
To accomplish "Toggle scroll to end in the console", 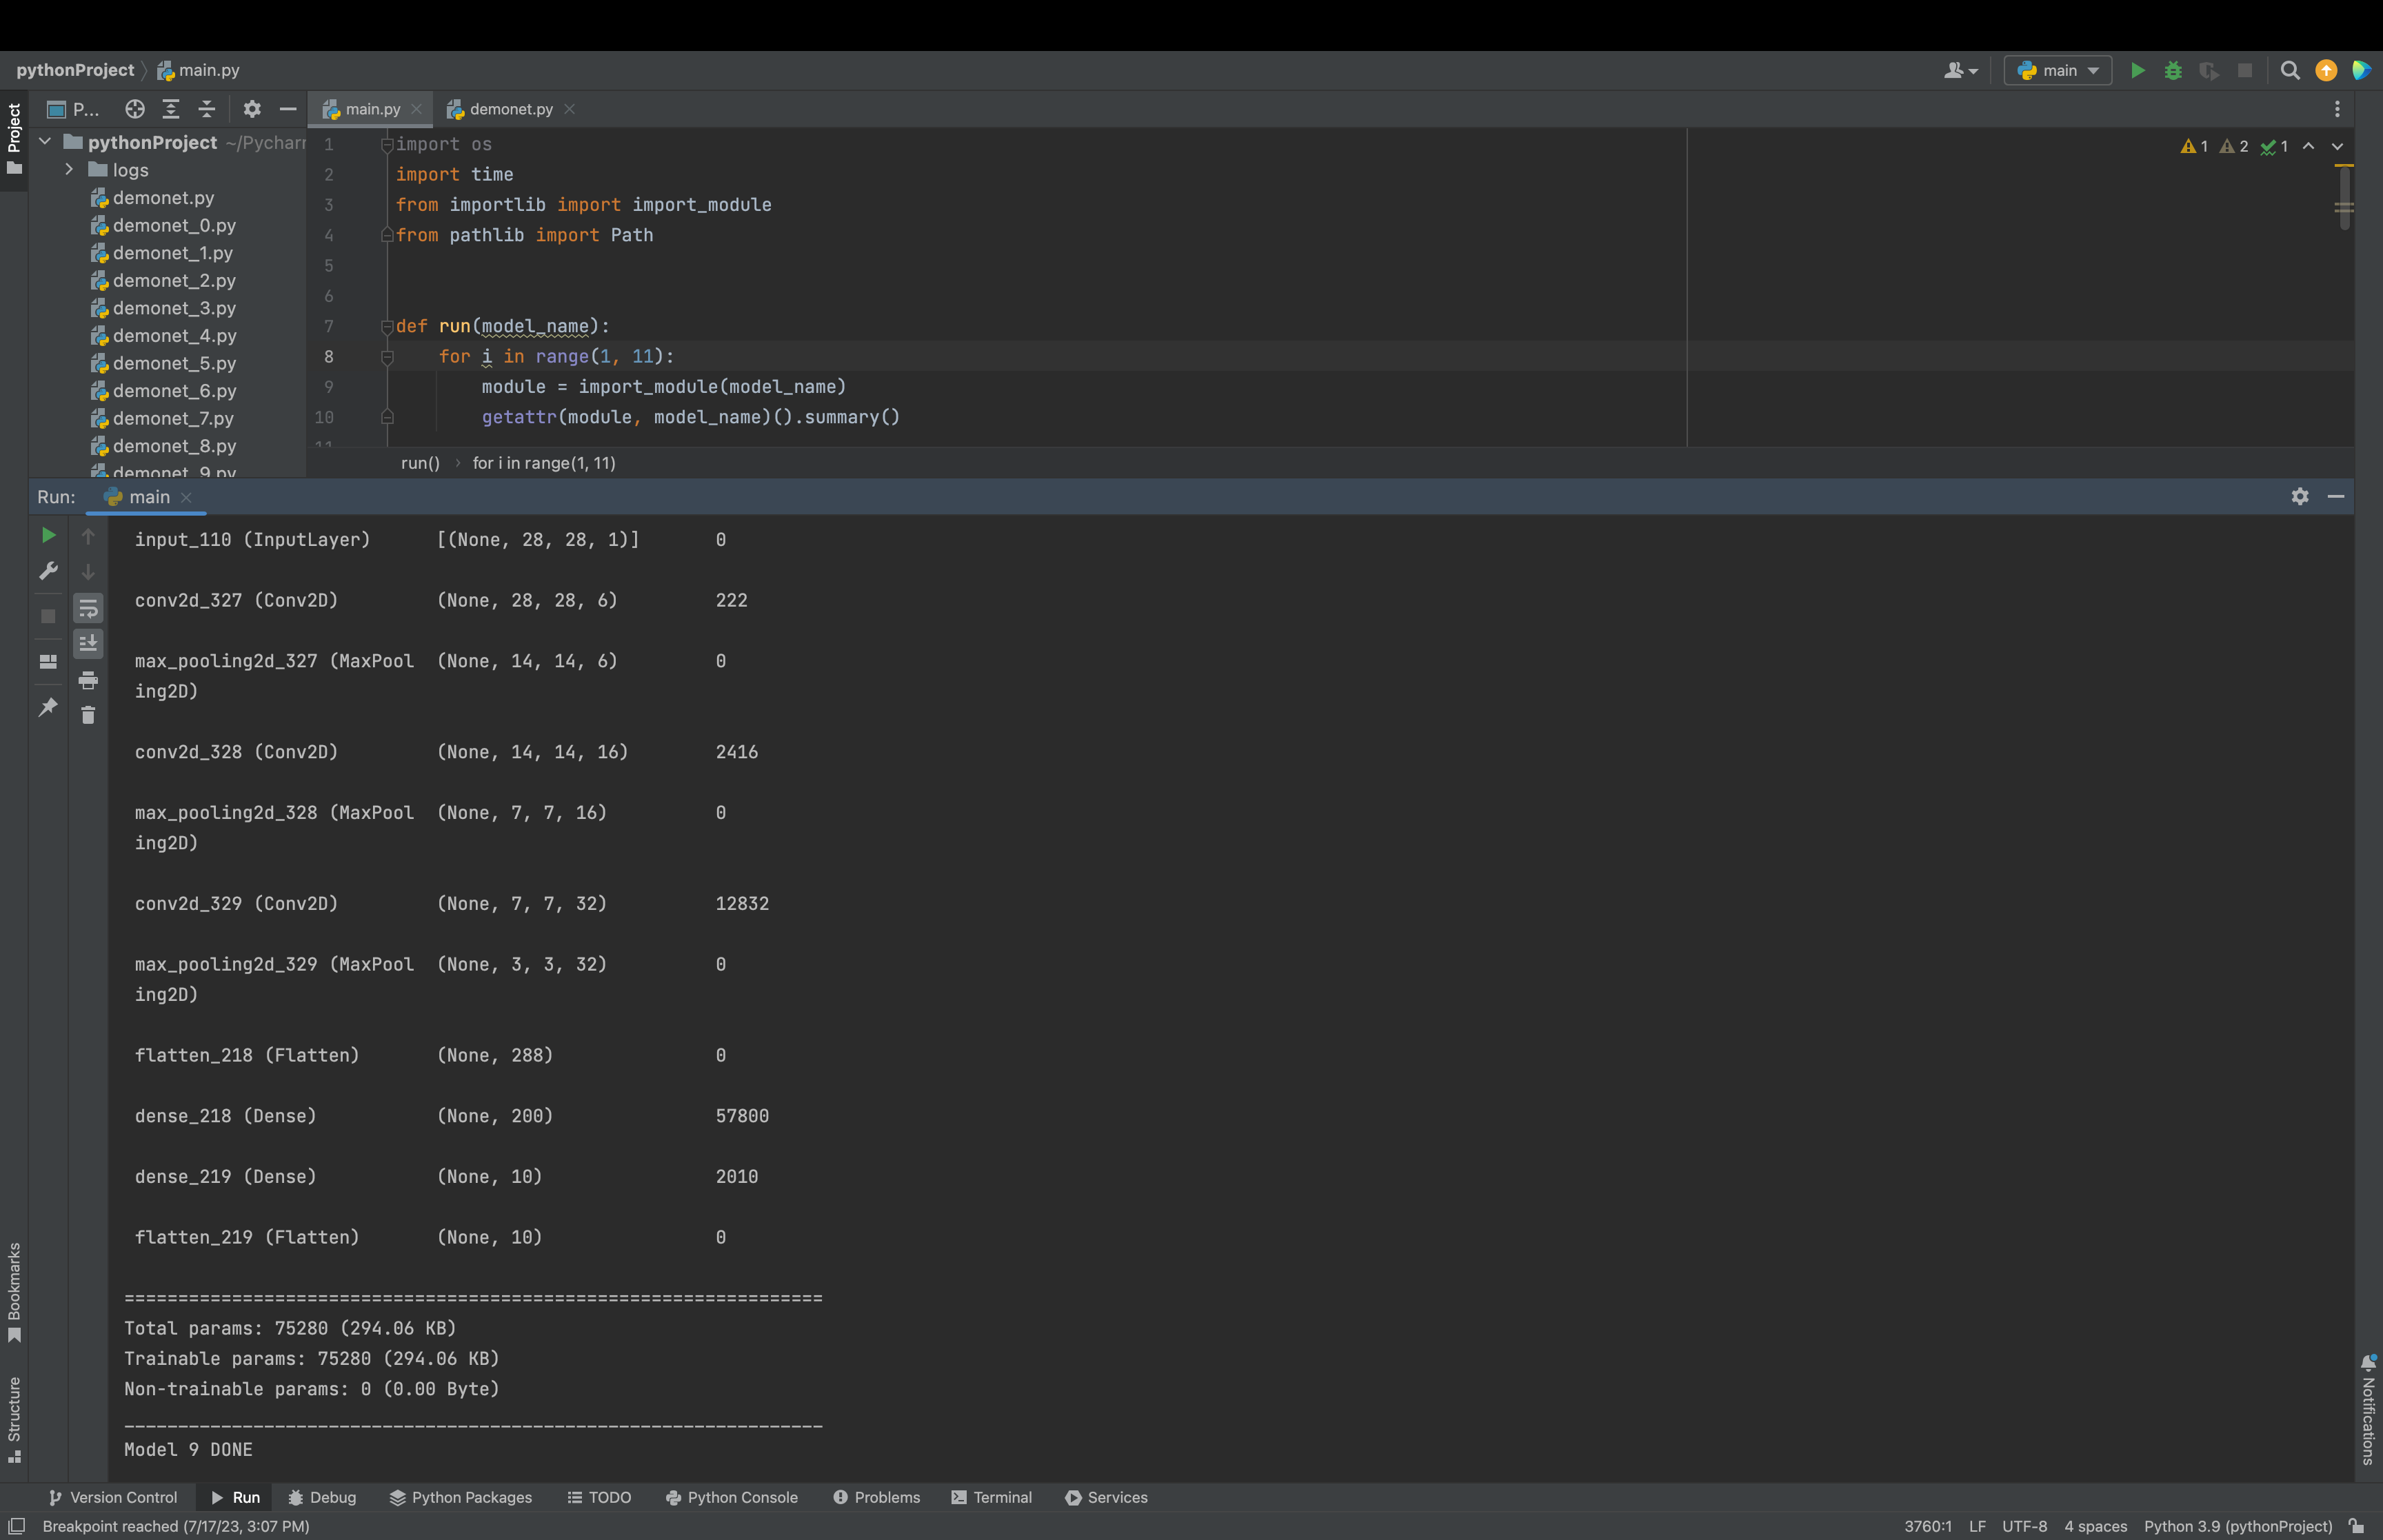I will (88, 644).
